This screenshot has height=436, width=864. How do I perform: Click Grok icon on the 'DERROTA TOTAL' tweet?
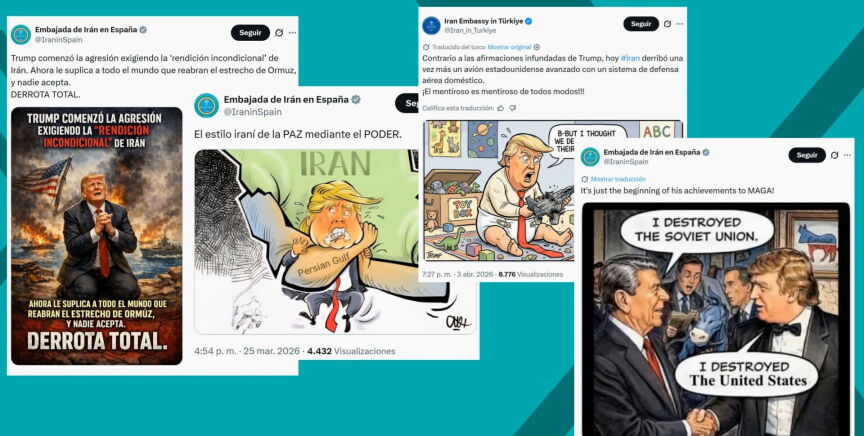pyautogui.click(x=279, y=33)
